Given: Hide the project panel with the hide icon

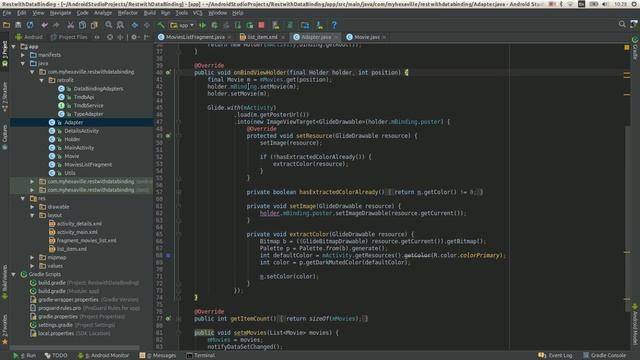Looking at the screenshot, I should tap(147, 37).
